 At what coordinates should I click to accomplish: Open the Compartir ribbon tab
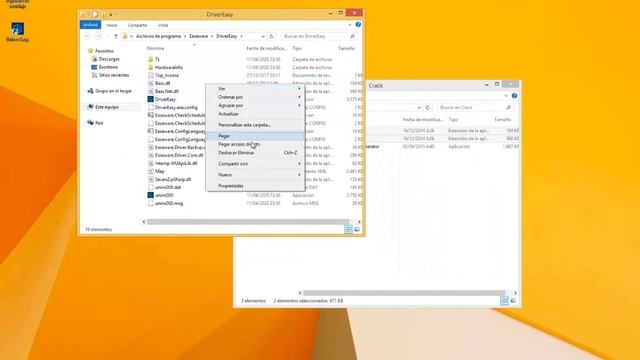(x=137, y=25)
